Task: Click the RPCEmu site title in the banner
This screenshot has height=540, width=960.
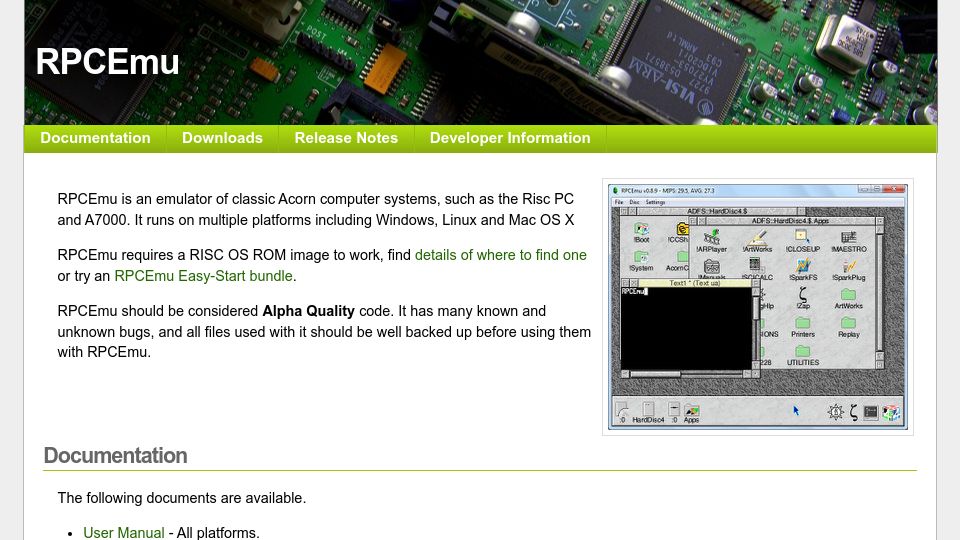Action: tap(107, 62)
